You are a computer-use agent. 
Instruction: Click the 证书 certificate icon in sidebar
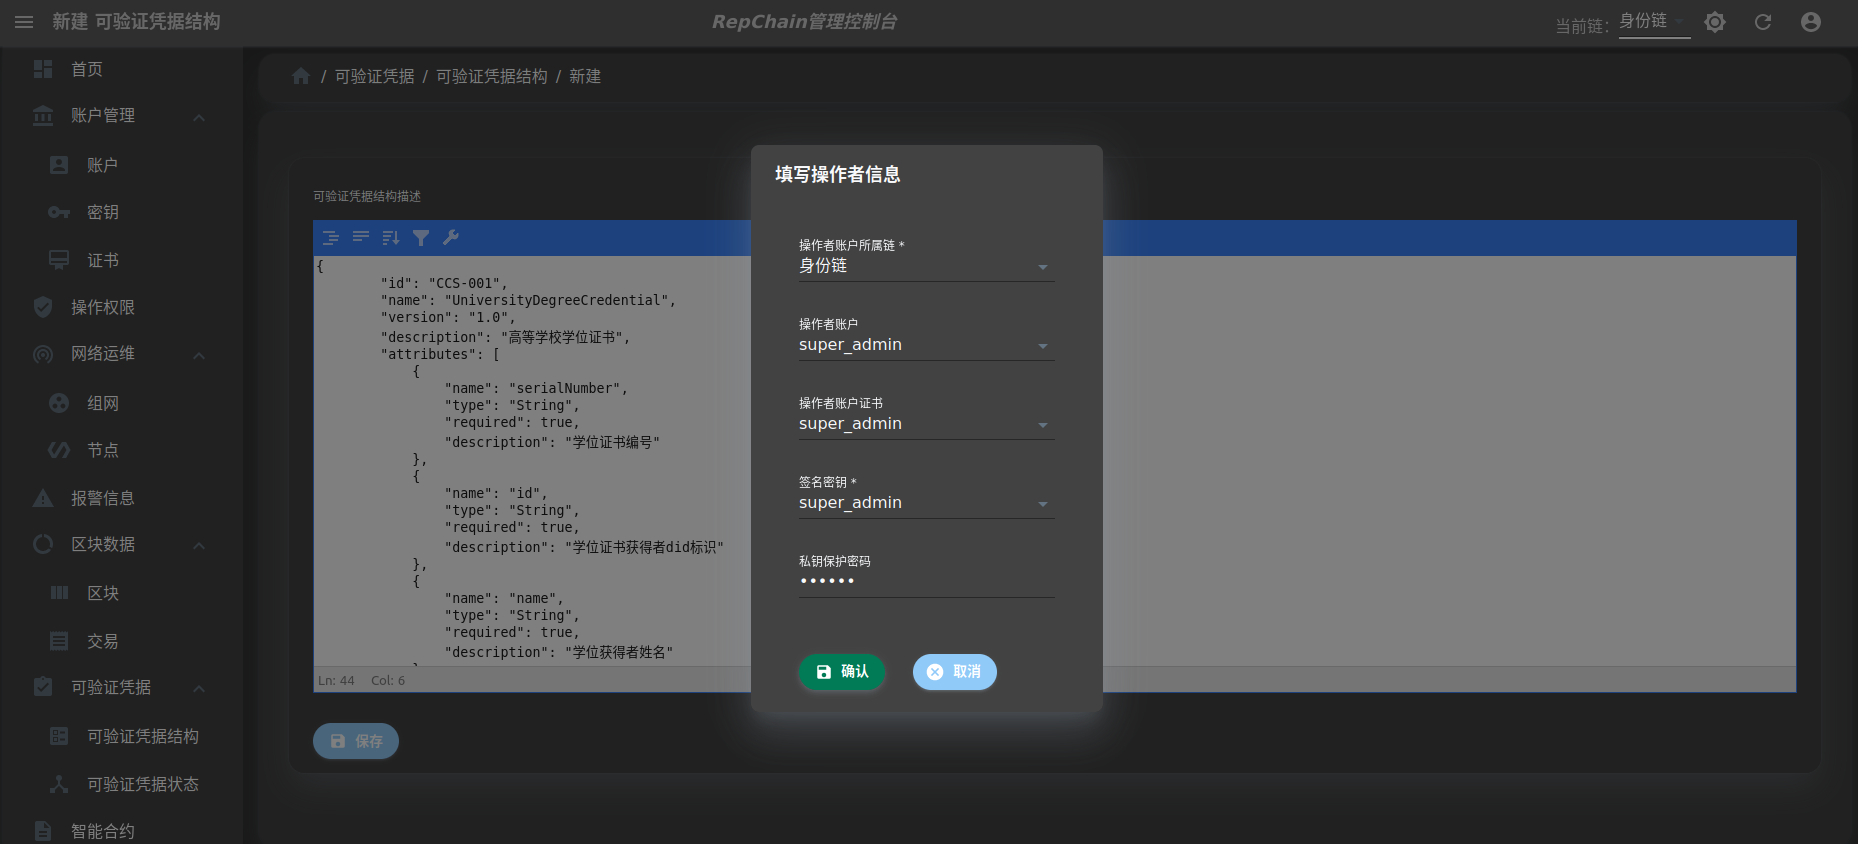point(59,260)
